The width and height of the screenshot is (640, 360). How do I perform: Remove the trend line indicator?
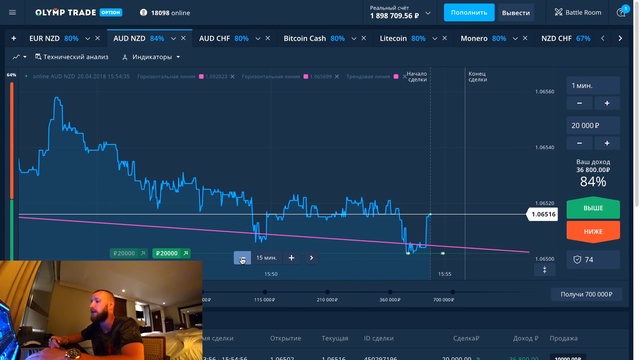tap(405, 76)
